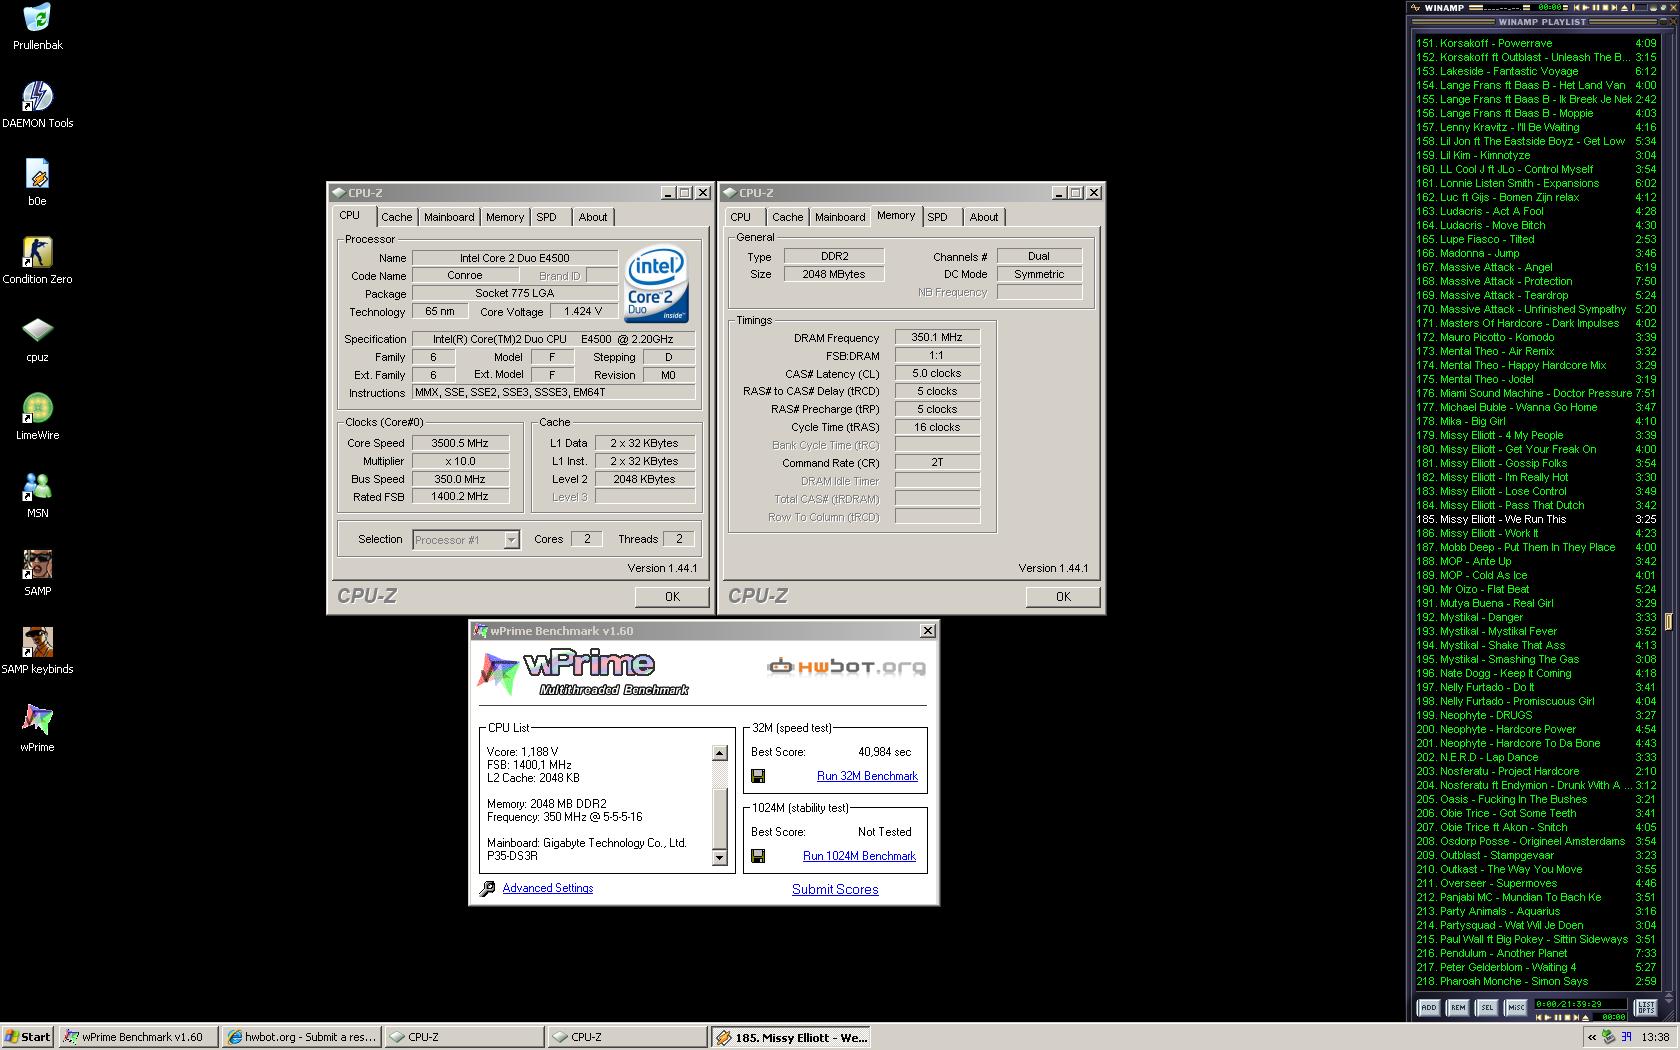Click the Intel Core 2 Duo logo
Image resolution: width=1680 pixels, height=1050 pixels.
click(656, 285)
